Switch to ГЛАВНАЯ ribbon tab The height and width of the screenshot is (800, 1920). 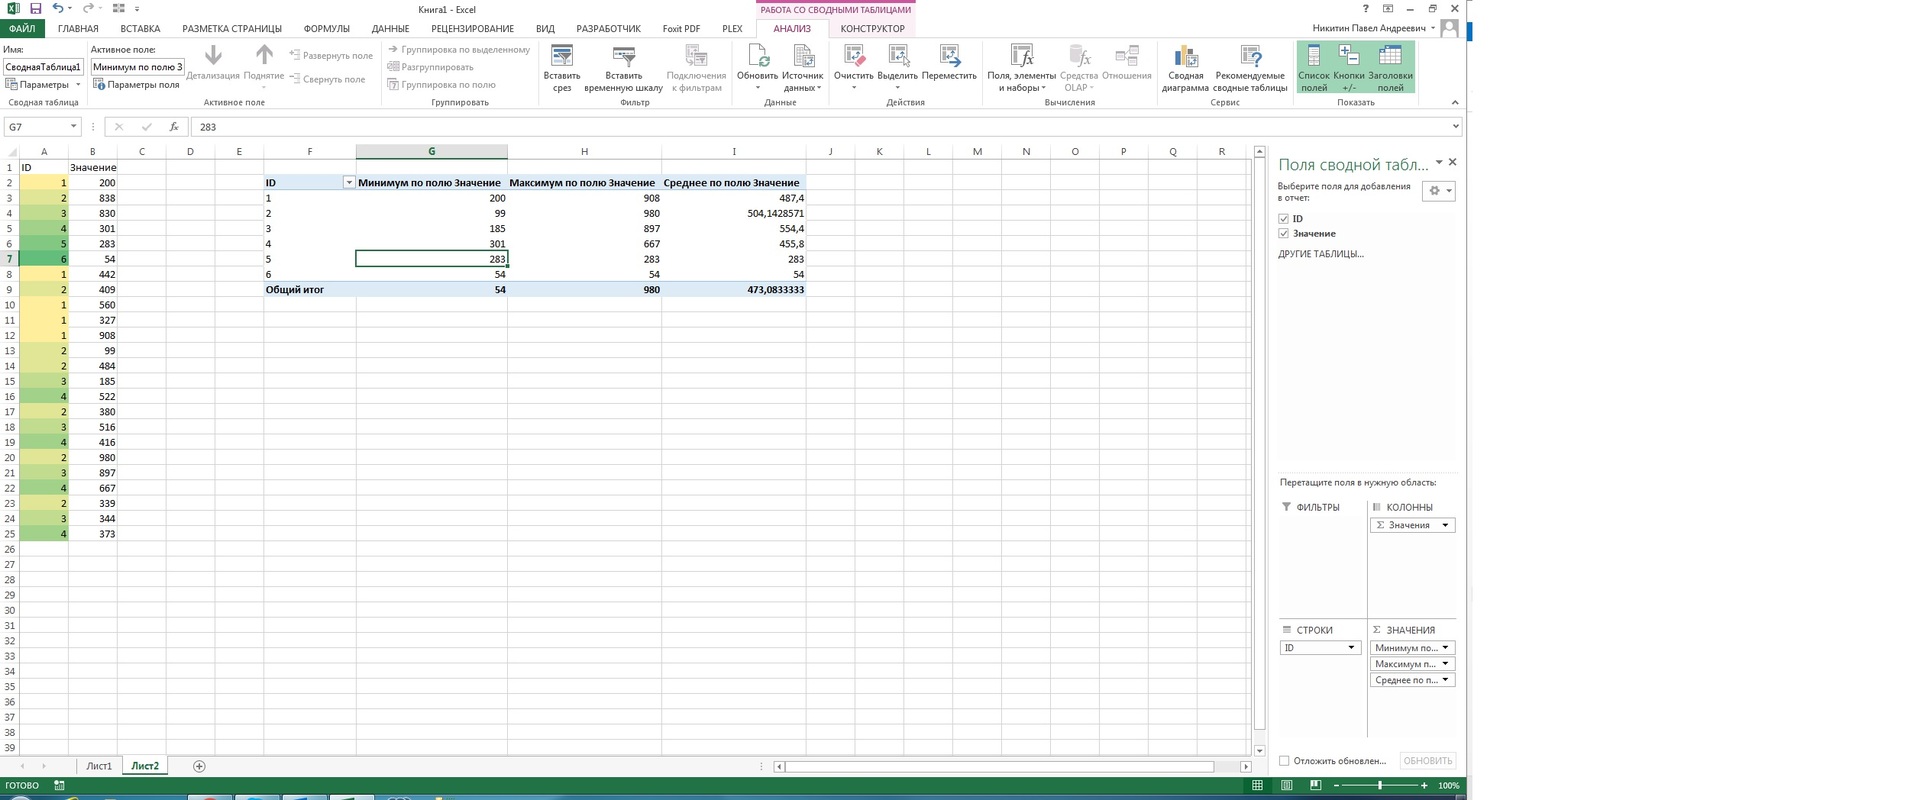(x=78, y=29)
